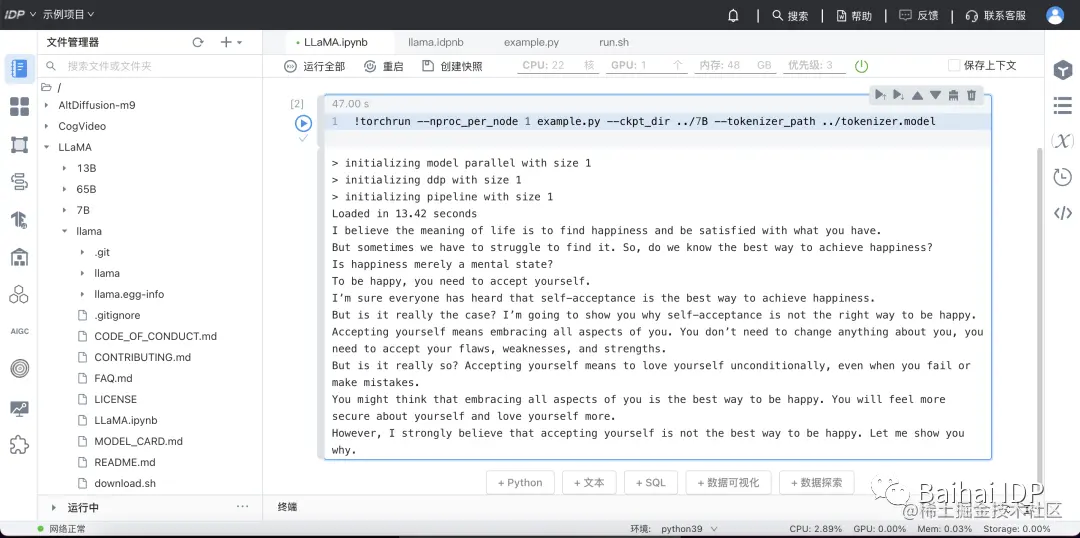1080x538 pixels.
Task: Open the puzzle-piece extensions sidebar icon
Action: click(x=19, y=445)
